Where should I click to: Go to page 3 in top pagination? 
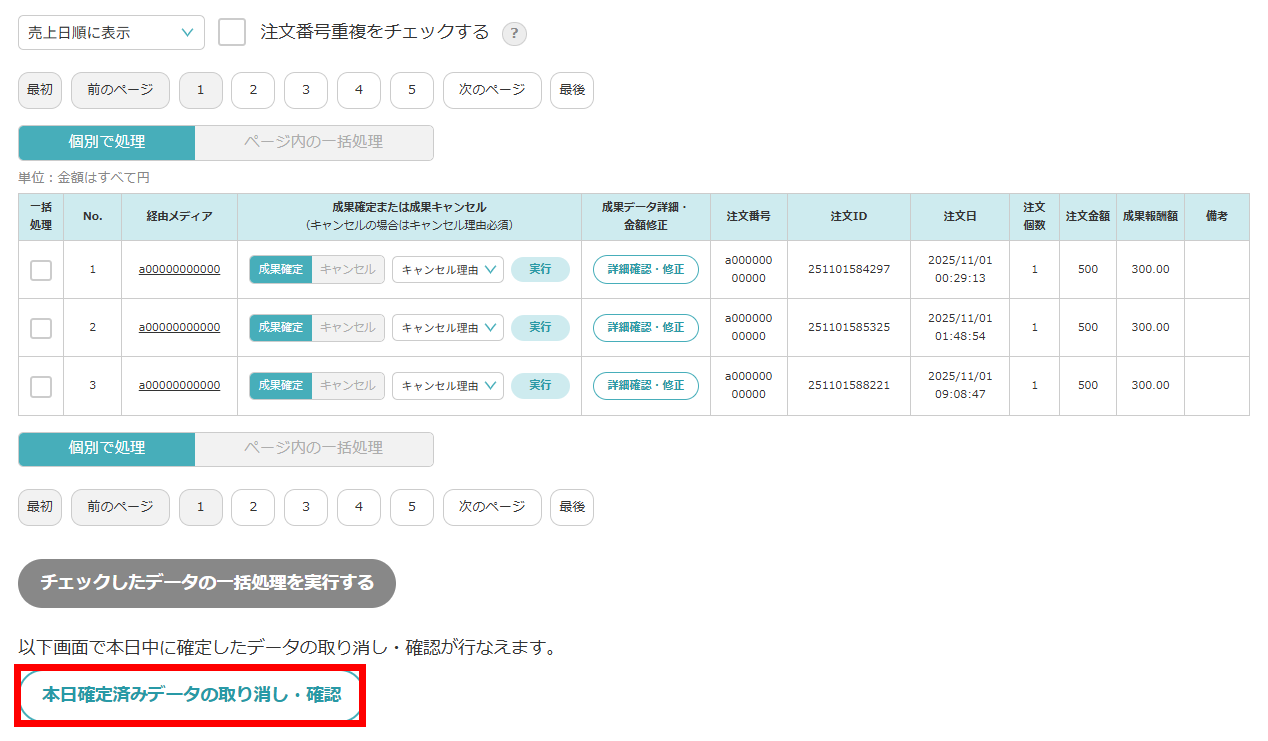(306, 90)
